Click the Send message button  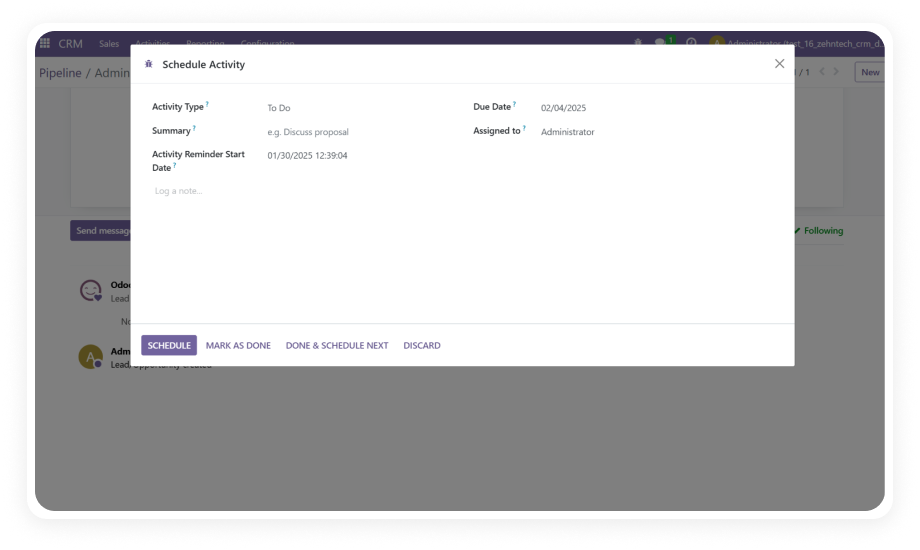[101, 231]
